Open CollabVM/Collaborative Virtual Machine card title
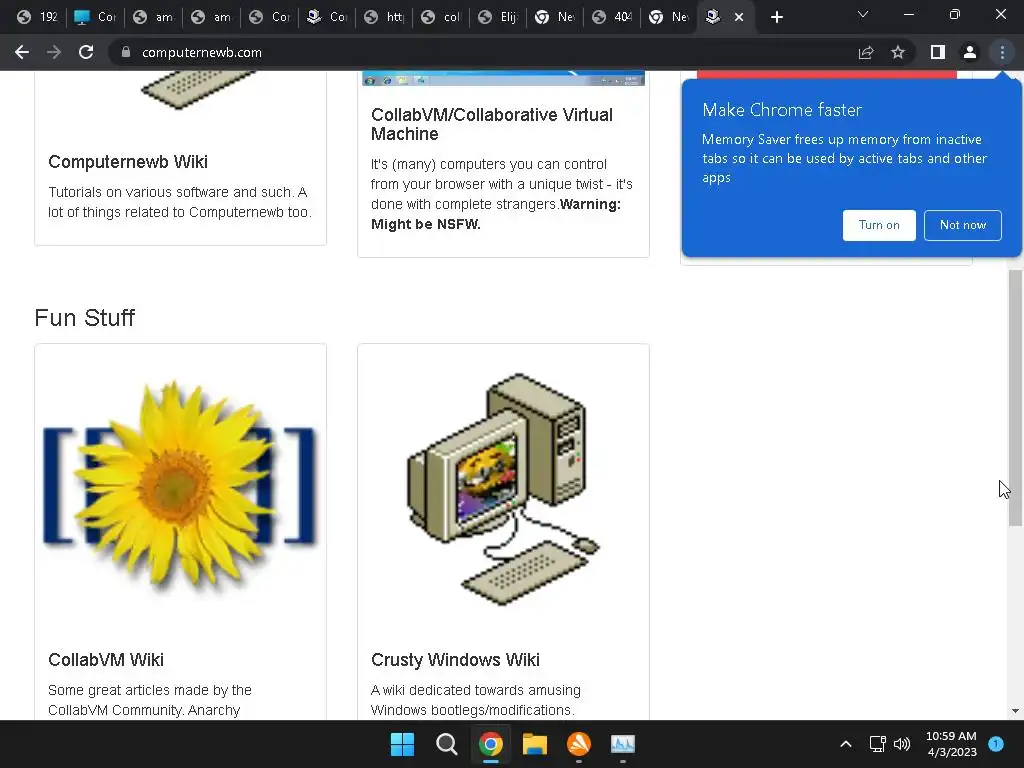 pyautogui.click(x=492, y=124)
